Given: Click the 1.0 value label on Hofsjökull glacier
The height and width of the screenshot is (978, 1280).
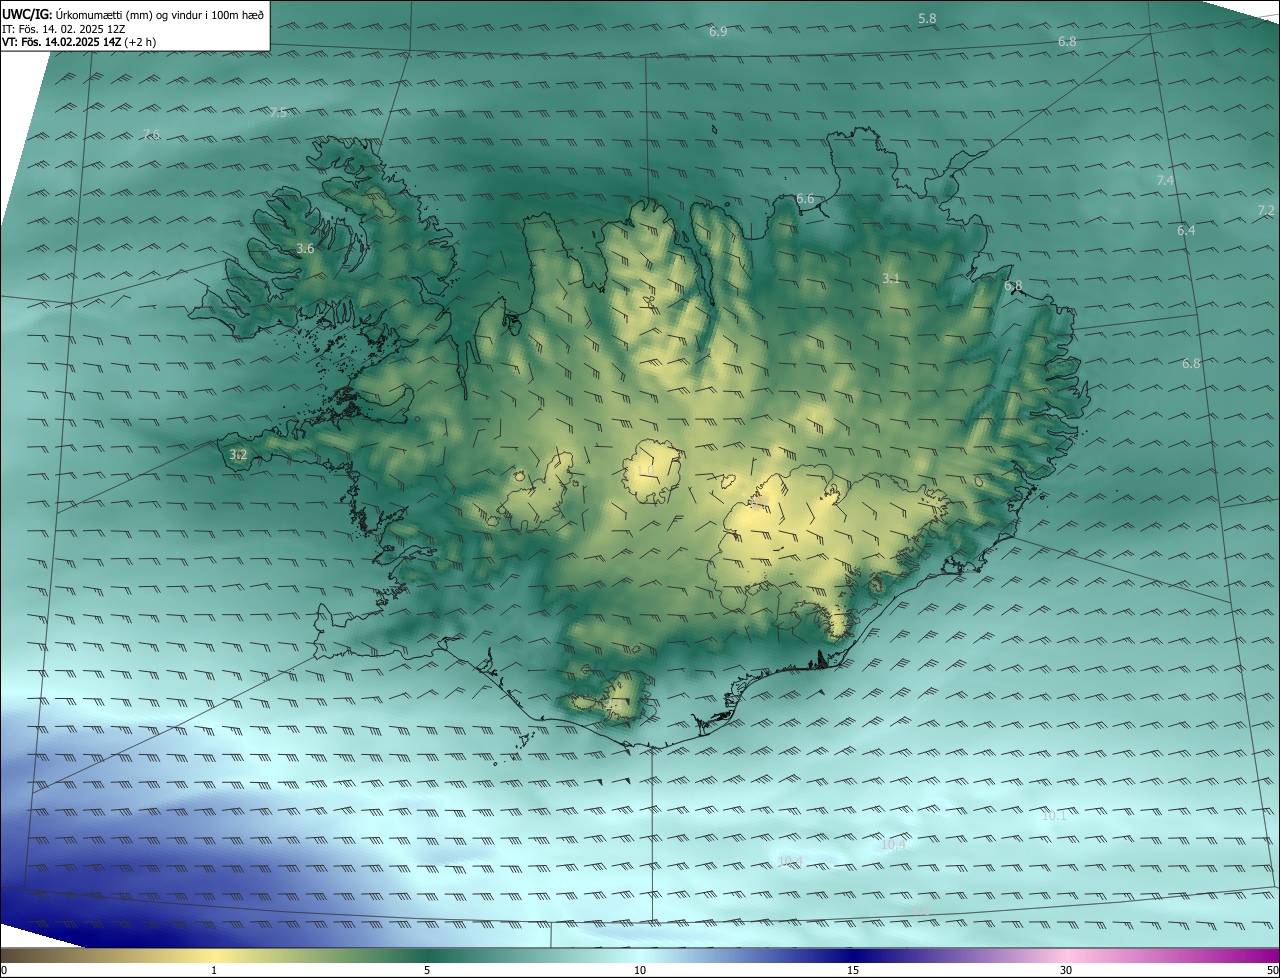Looking at the screenshot, I should 646,470.
